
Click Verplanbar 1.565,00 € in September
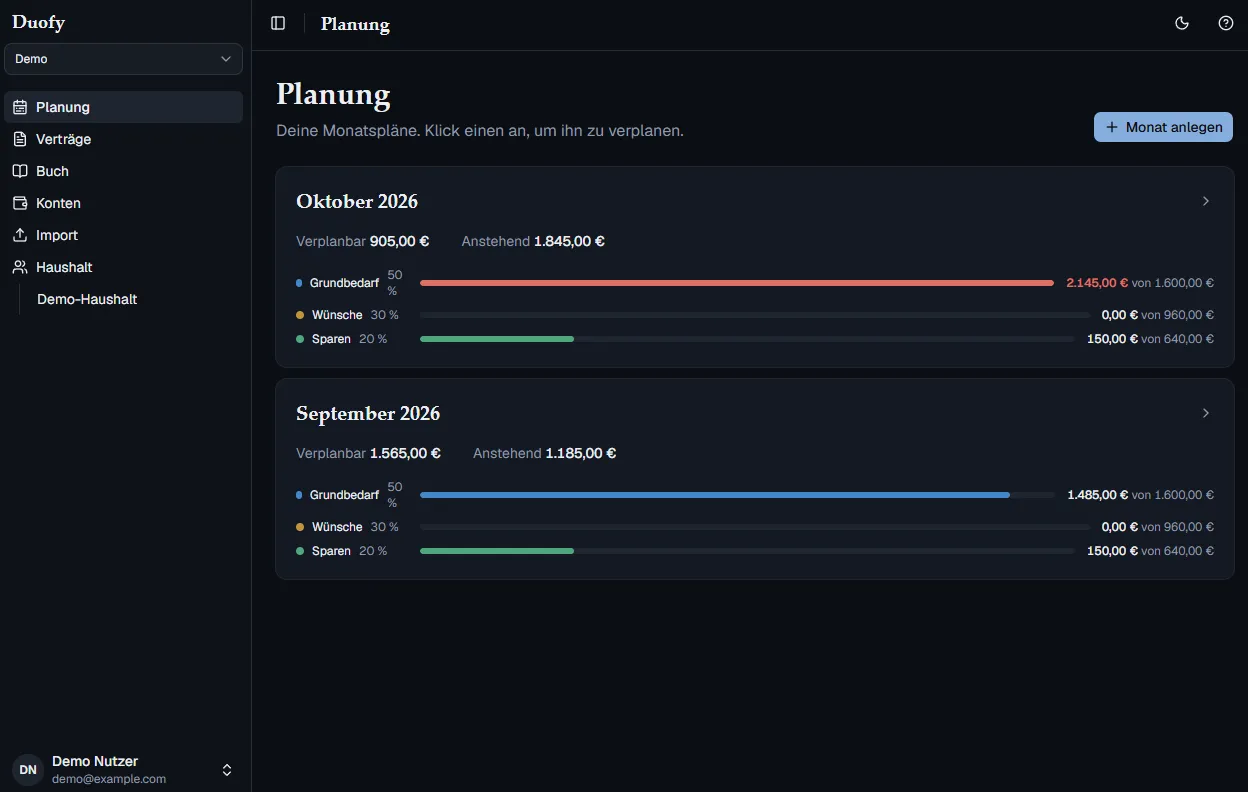(x=368, y=453)
